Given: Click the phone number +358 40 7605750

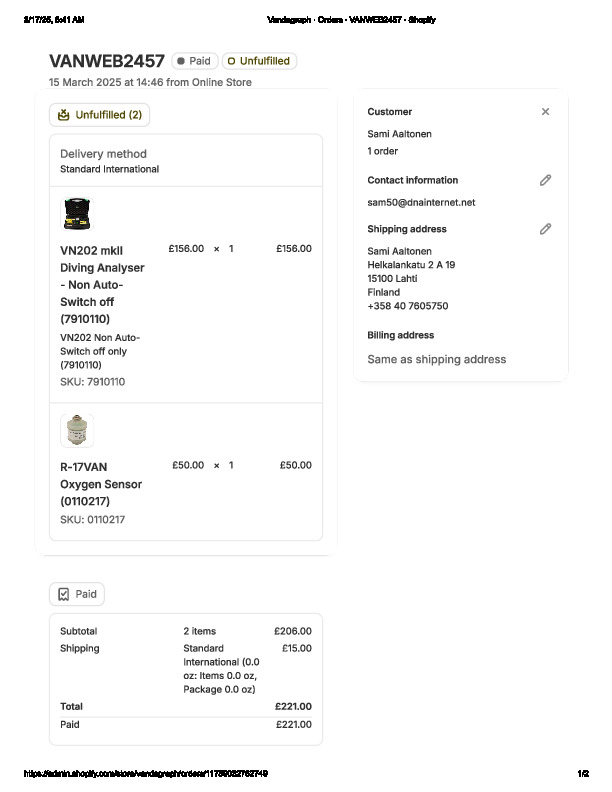Looking at the screenshot, I should 408,306.
